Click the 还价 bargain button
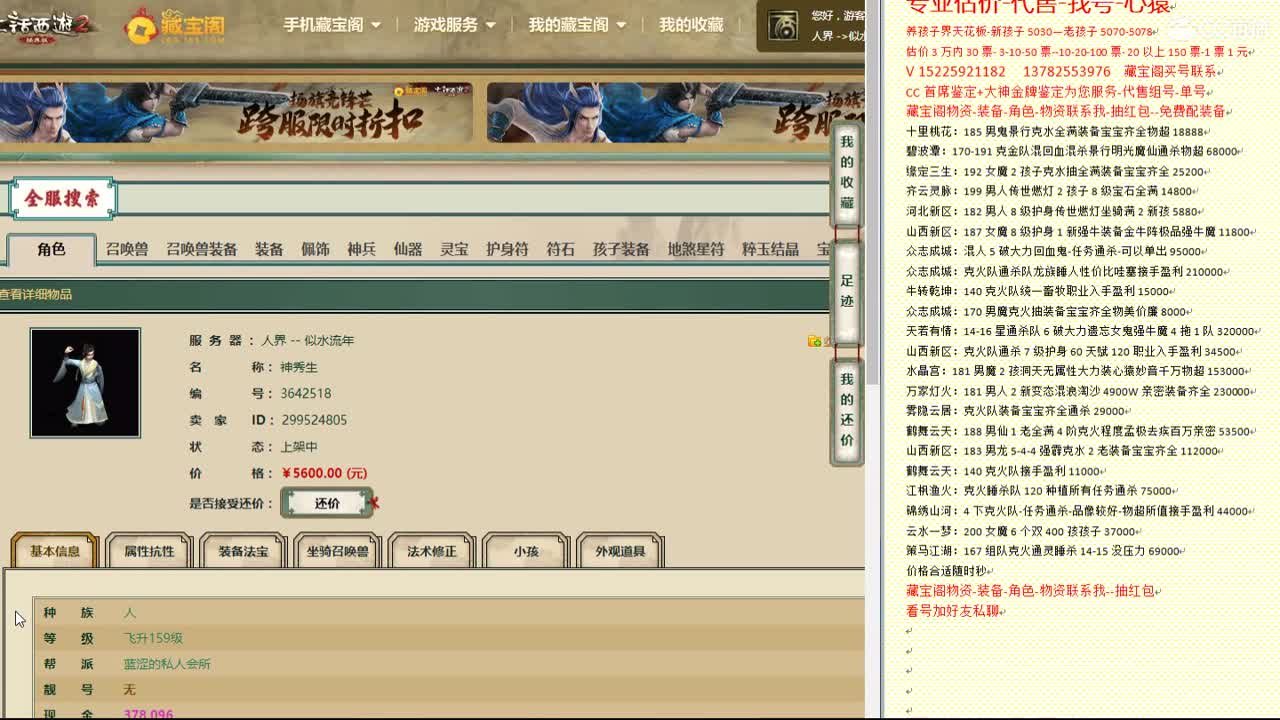 (x=327, y=503)
